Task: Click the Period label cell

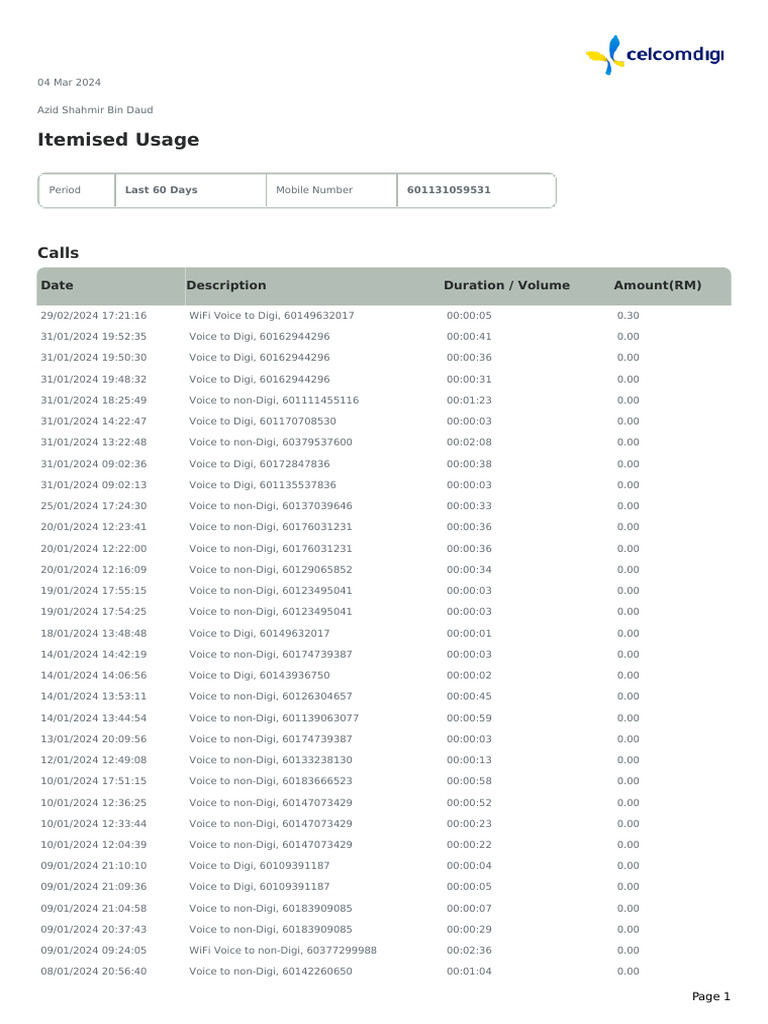Action: 65,190
